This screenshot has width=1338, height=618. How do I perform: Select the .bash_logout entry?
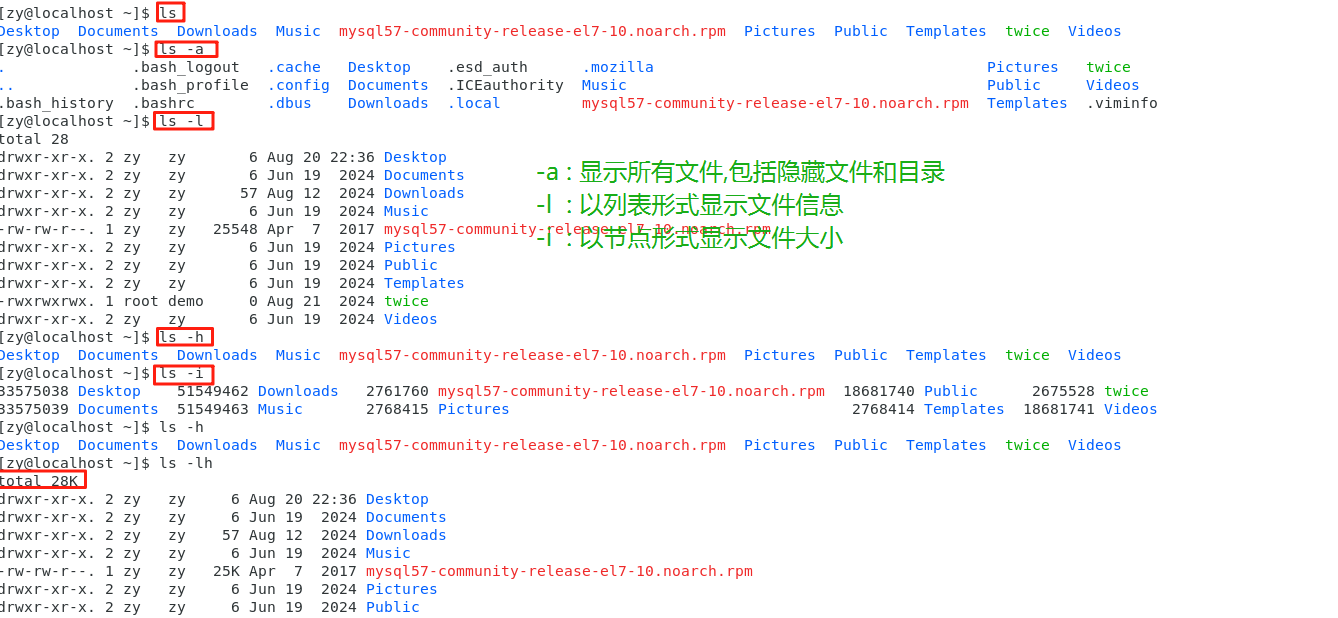186,67
